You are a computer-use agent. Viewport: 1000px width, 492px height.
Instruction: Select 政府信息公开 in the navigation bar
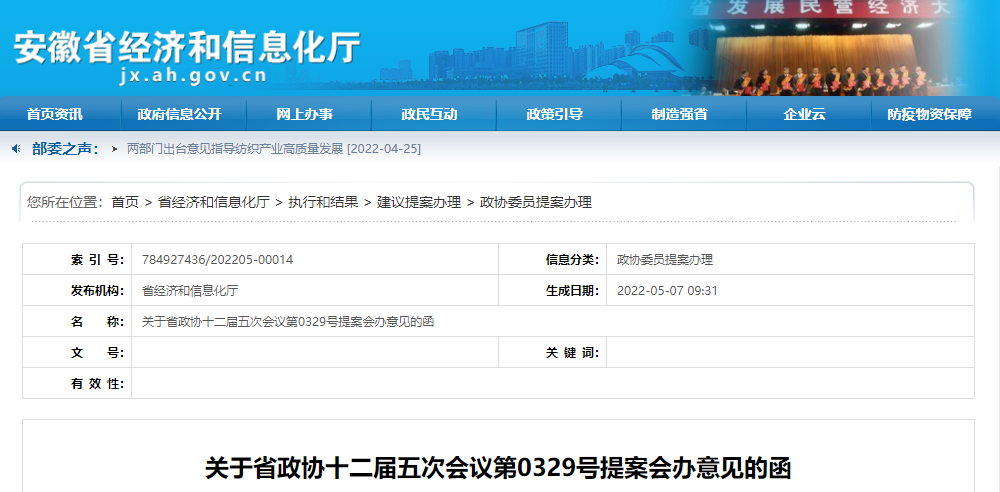pyautogui.click(x=180, y=114)
